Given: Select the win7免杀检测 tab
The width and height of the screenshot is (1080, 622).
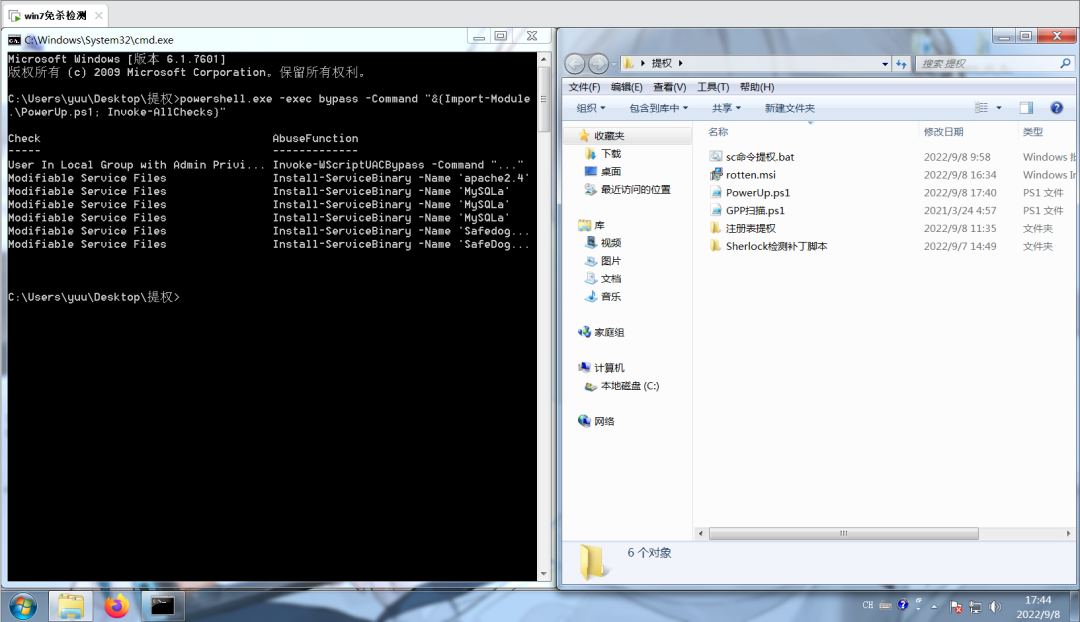Looking at the screenshot, I should click(53, 15).
